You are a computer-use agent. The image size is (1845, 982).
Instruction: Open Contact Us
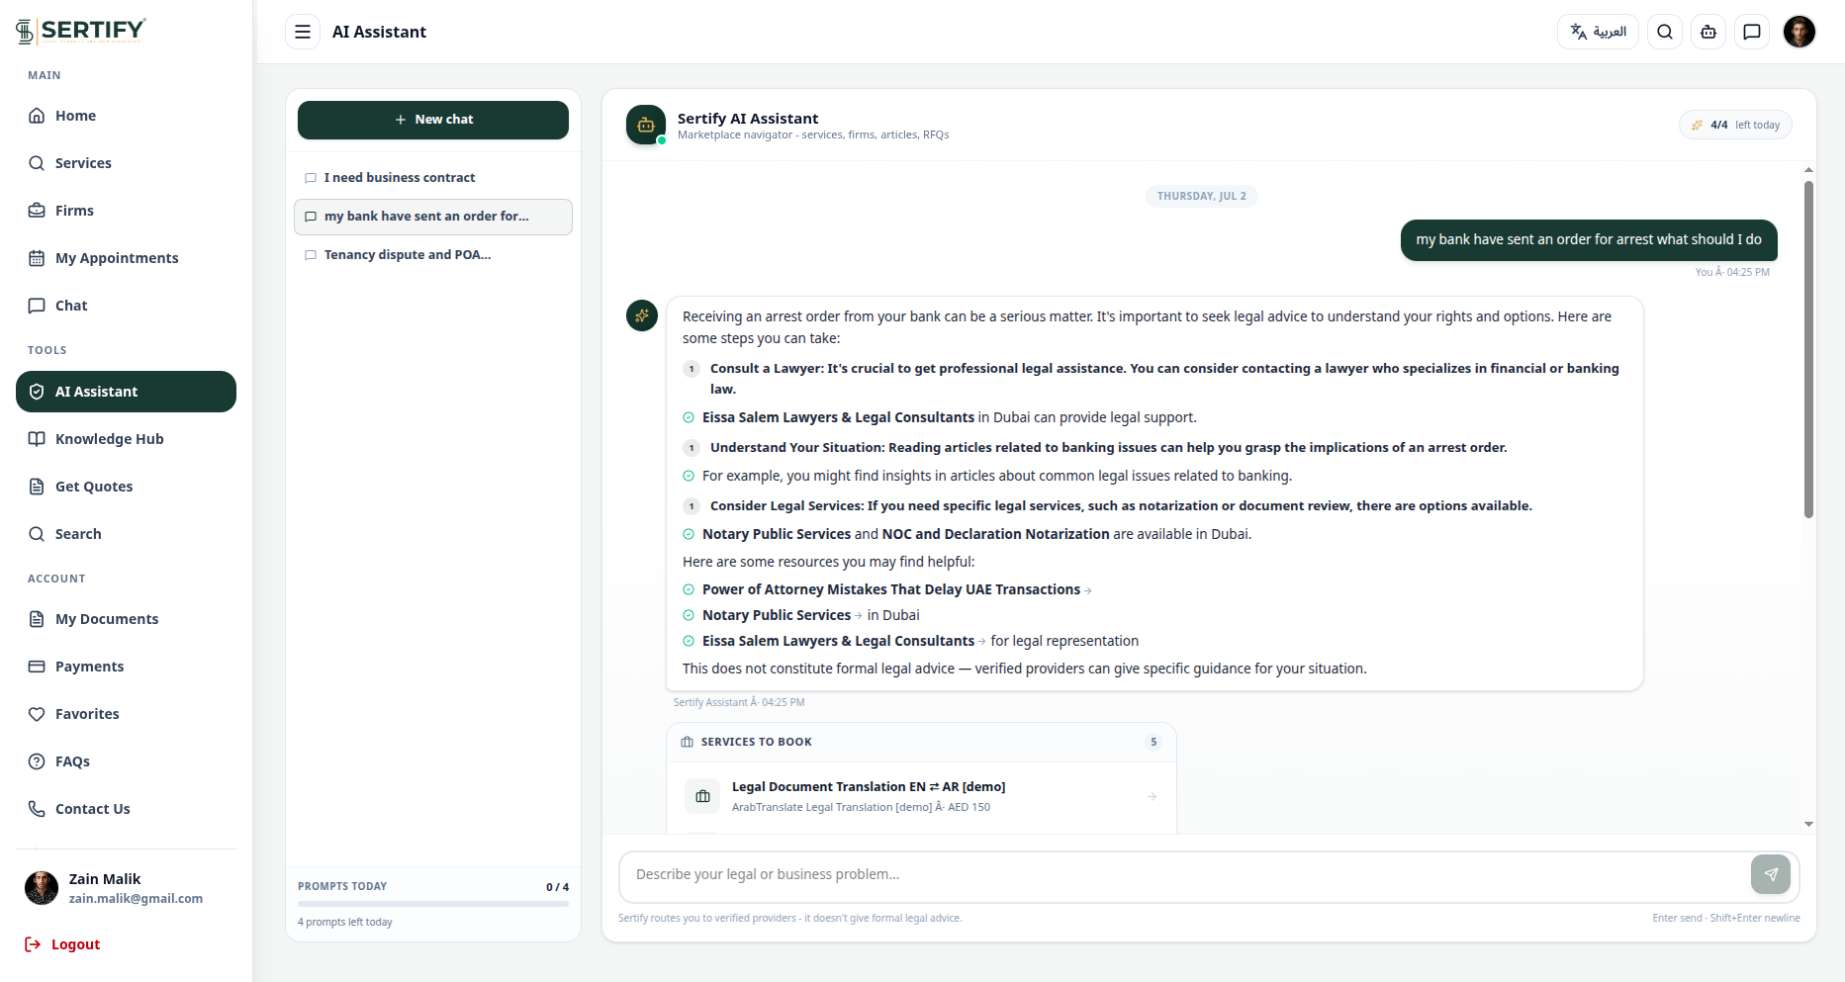[126, 809]
